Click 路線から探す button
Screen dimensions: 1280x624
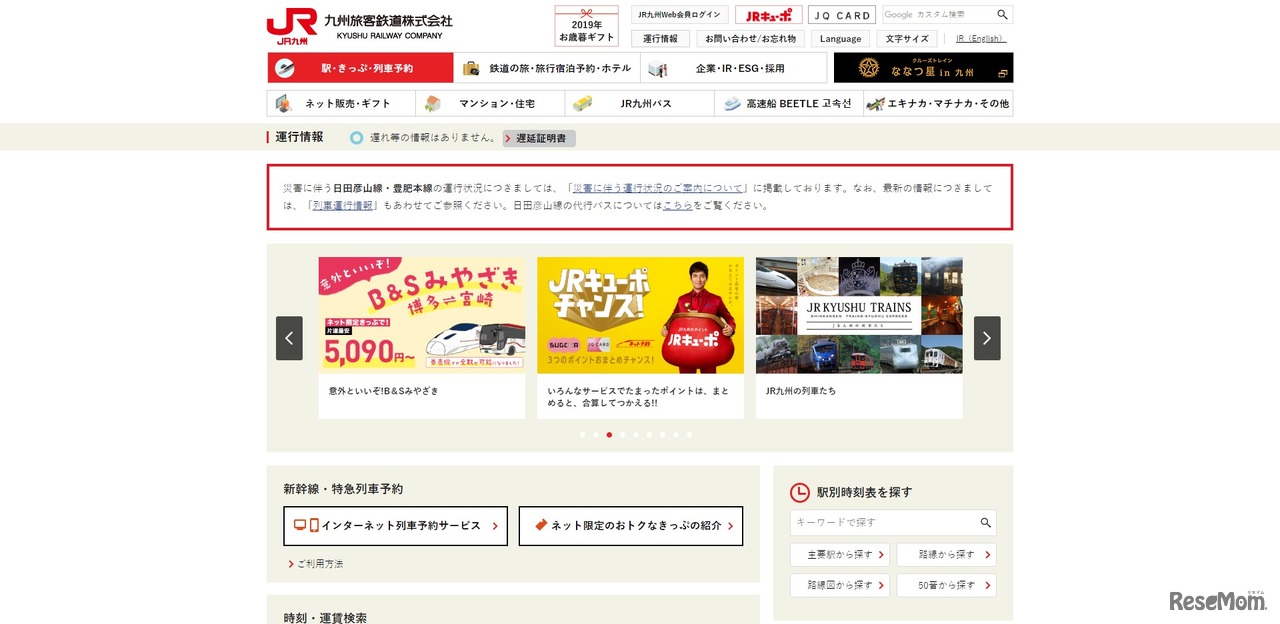[946, 555]
